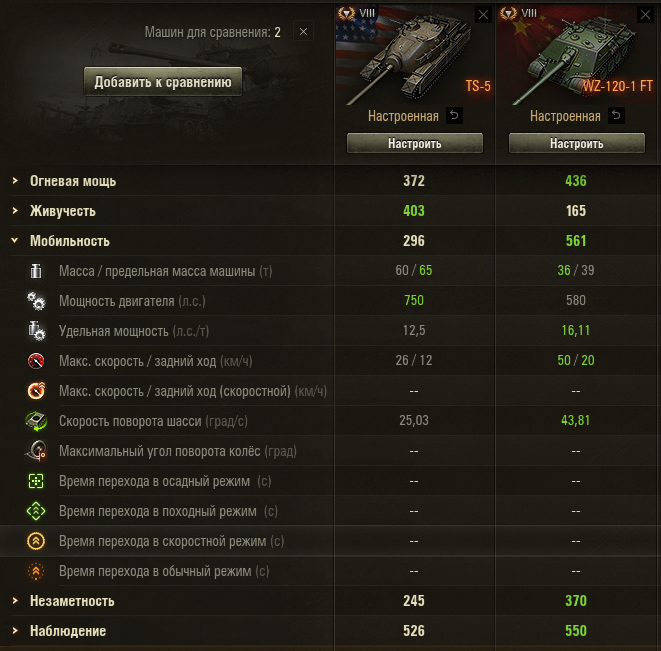Clear all compared vehicles with X

303,32
